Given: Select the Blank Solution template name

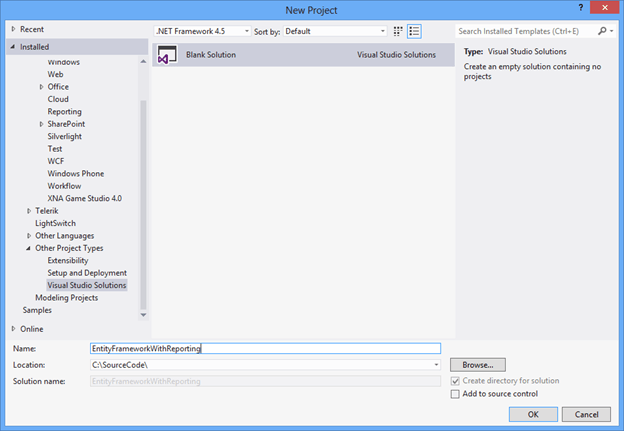Looking at the screenshot, I should 211,55.
